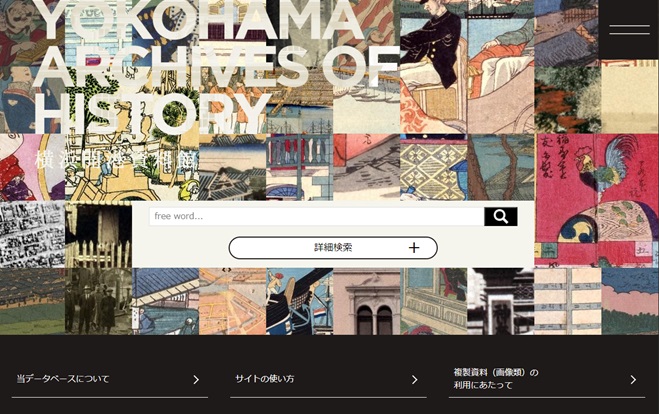Select the seated man in black uniform tile

pyautogui.click(x=434, y=66)
